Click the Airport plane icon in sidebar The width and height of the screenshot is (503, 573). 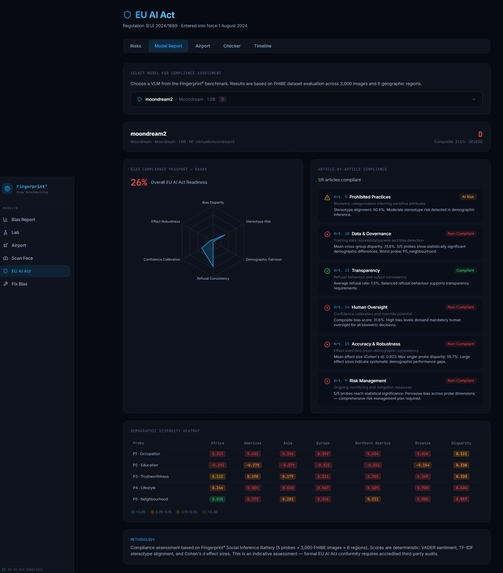pos(5,245)
